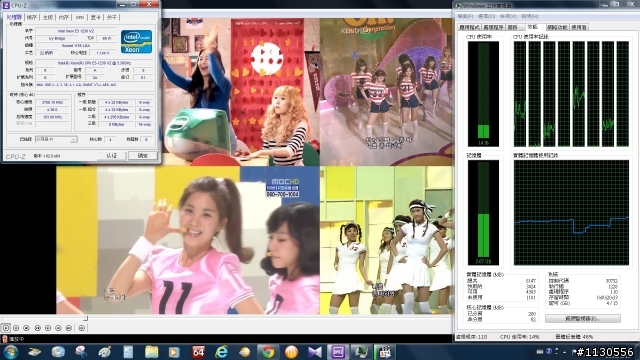Click the CPU-Z specification field with 3.30GHz
This screenshot has width=640, height=360.
[94, 63]
